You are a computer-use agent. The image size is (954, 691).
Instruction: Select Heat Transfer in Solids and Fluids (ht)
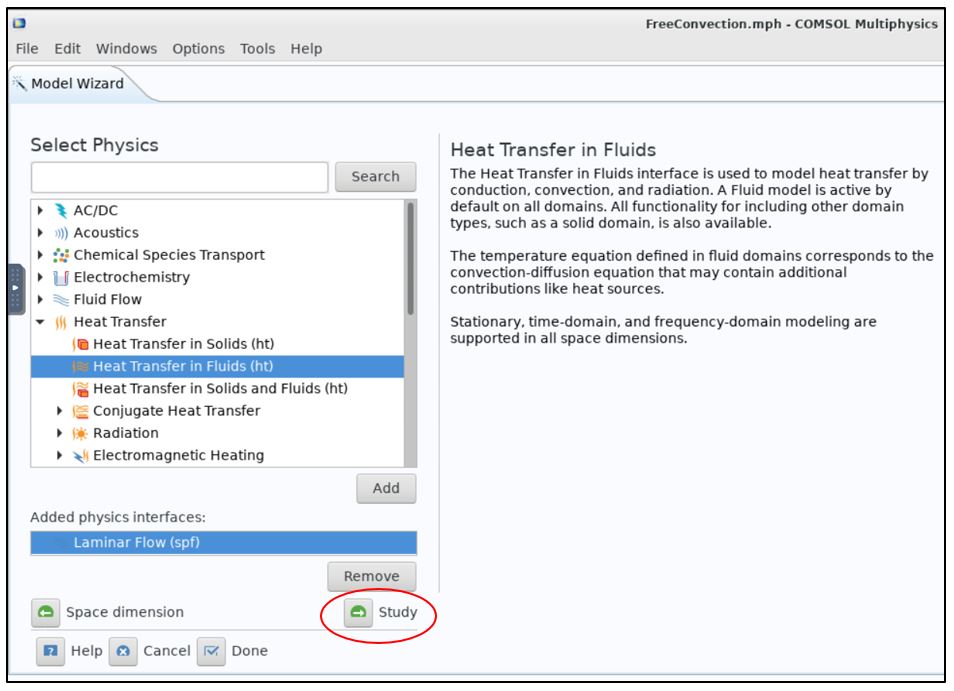(220, 389)
